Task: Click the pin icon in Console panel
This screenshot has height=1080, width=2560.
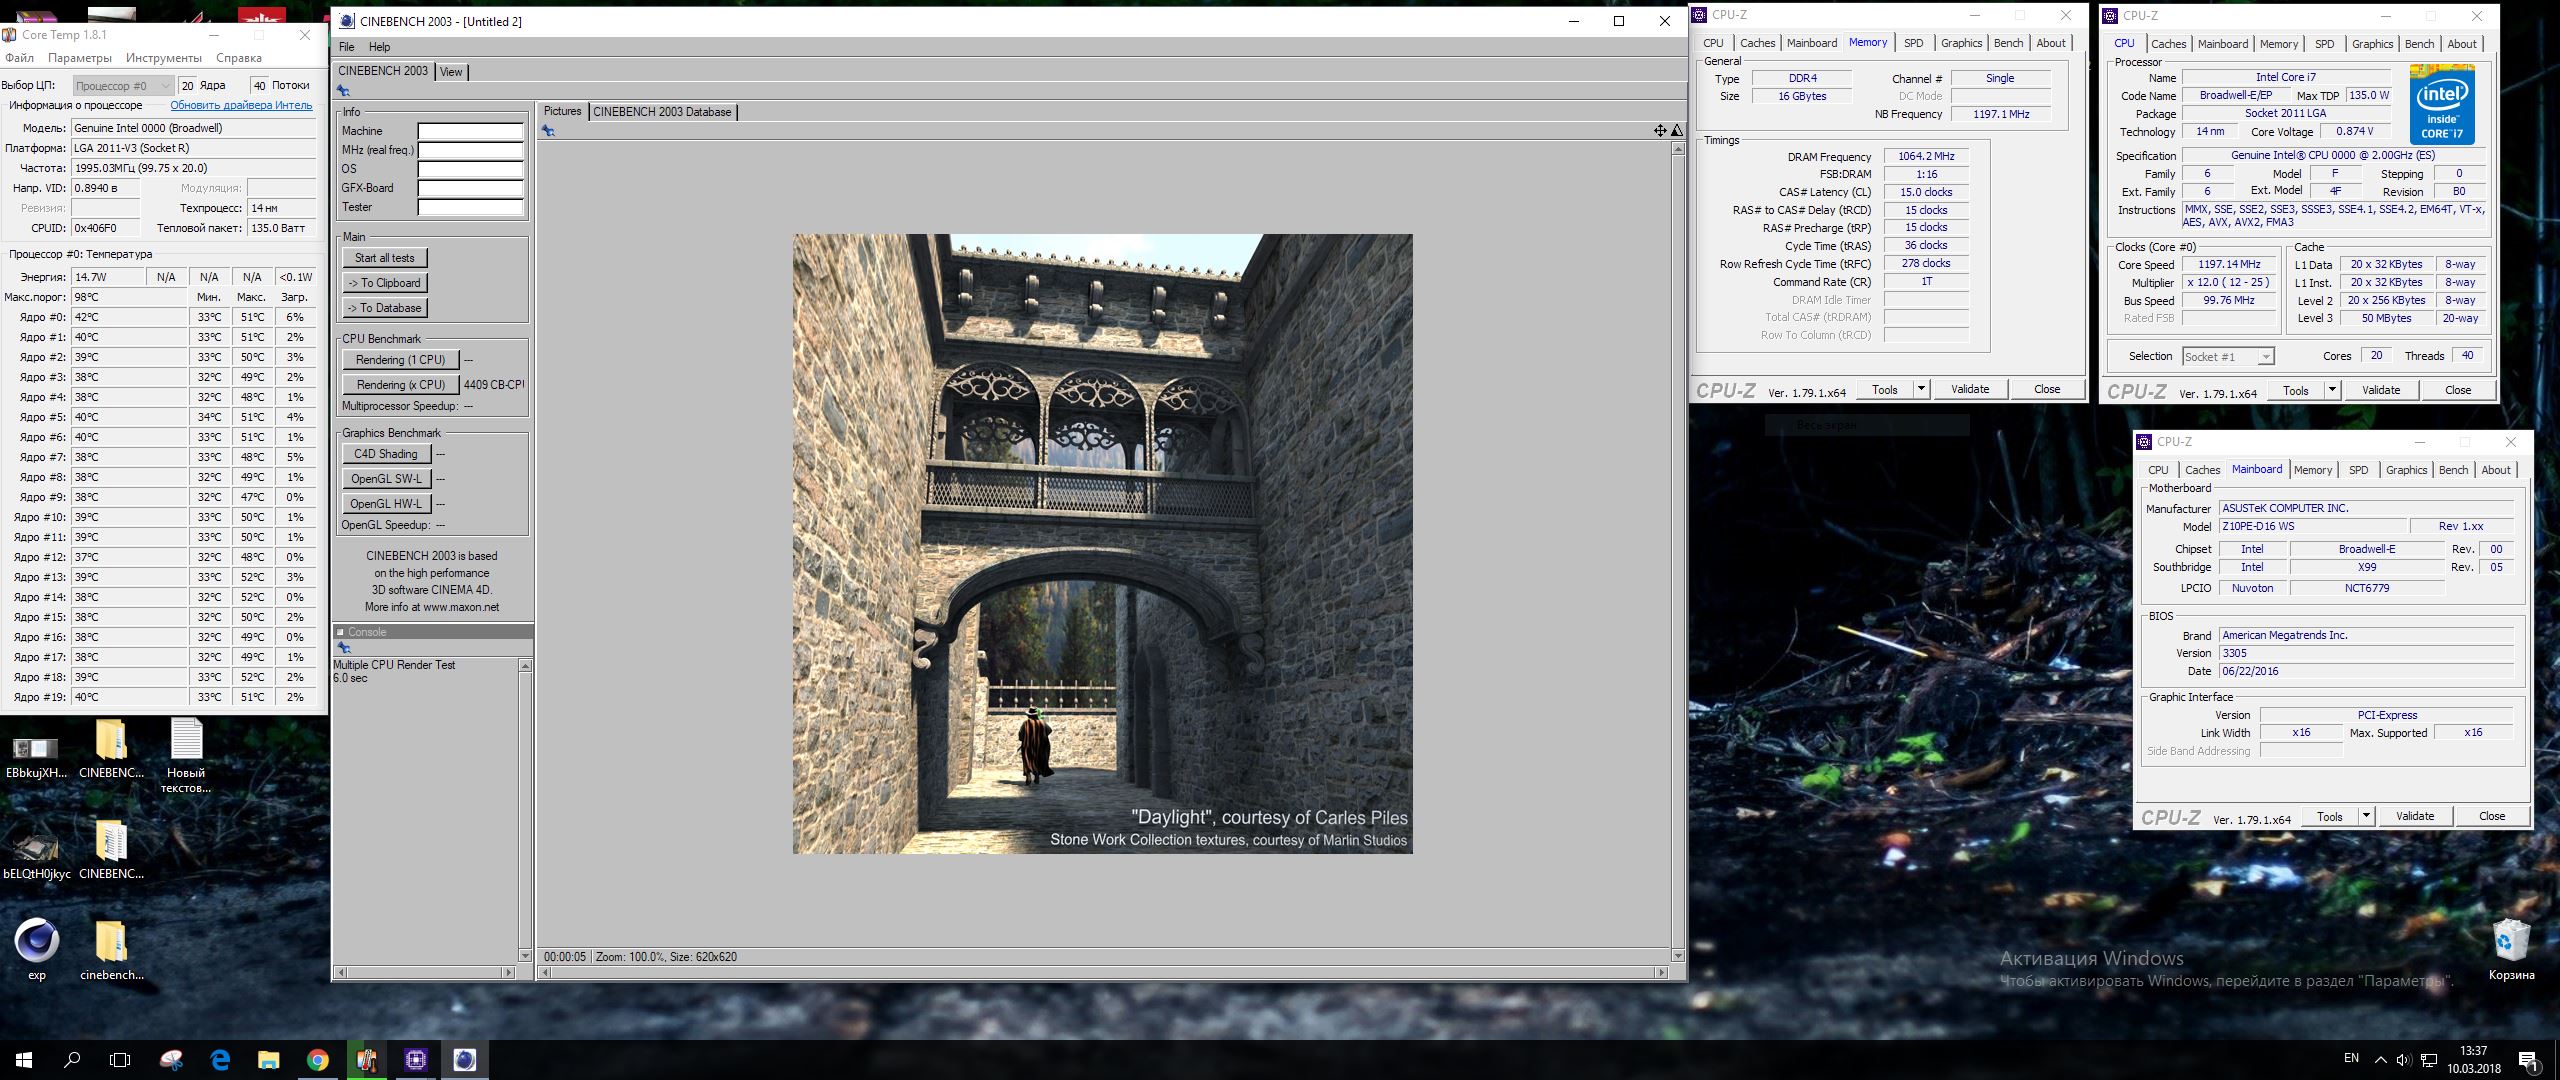Action: click(343, 648)
